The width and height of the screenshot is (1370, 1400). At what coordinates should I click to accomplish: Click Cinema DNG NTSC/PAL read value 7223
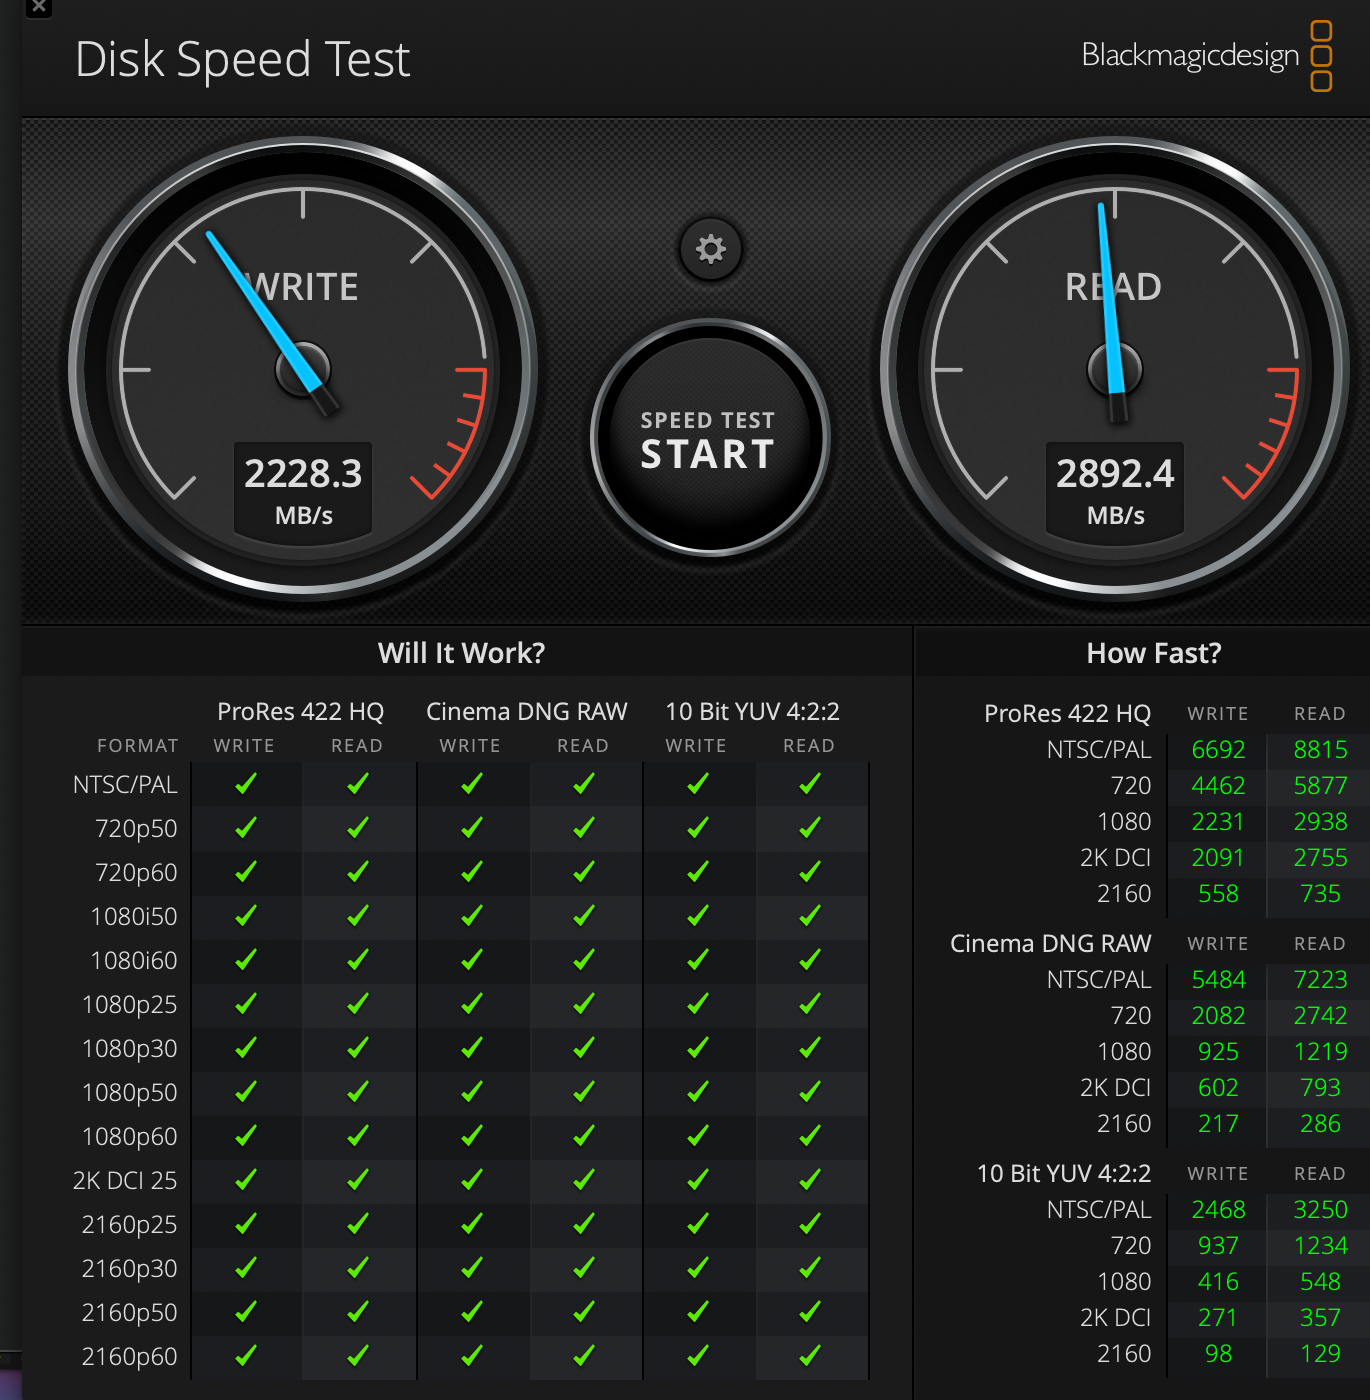pos(1321,980)
